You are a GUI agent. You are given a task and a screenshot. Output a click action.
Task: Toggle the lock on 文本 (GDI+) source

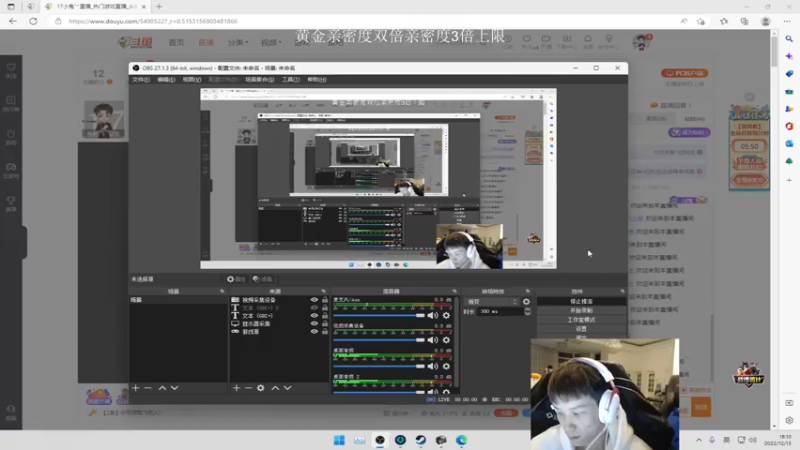pyautogui.click(x=325, y=315)
